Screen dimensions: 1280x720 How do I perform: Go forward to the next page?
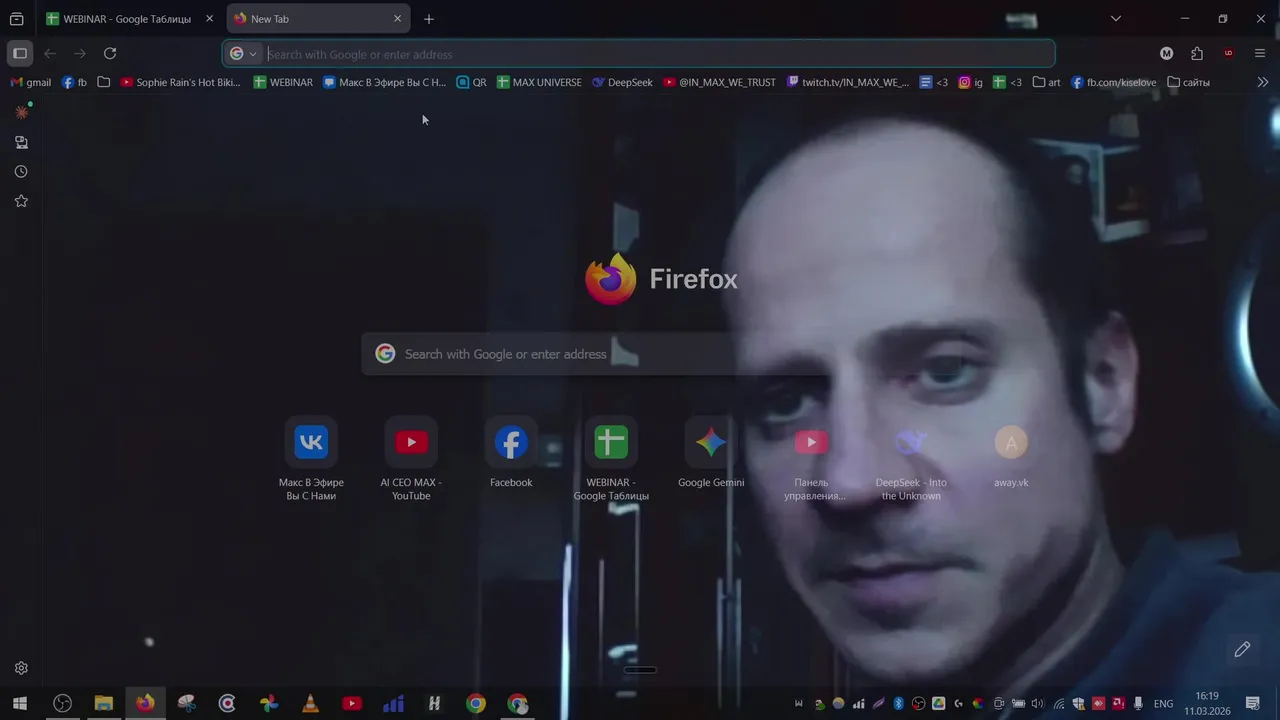pos(80,54)
